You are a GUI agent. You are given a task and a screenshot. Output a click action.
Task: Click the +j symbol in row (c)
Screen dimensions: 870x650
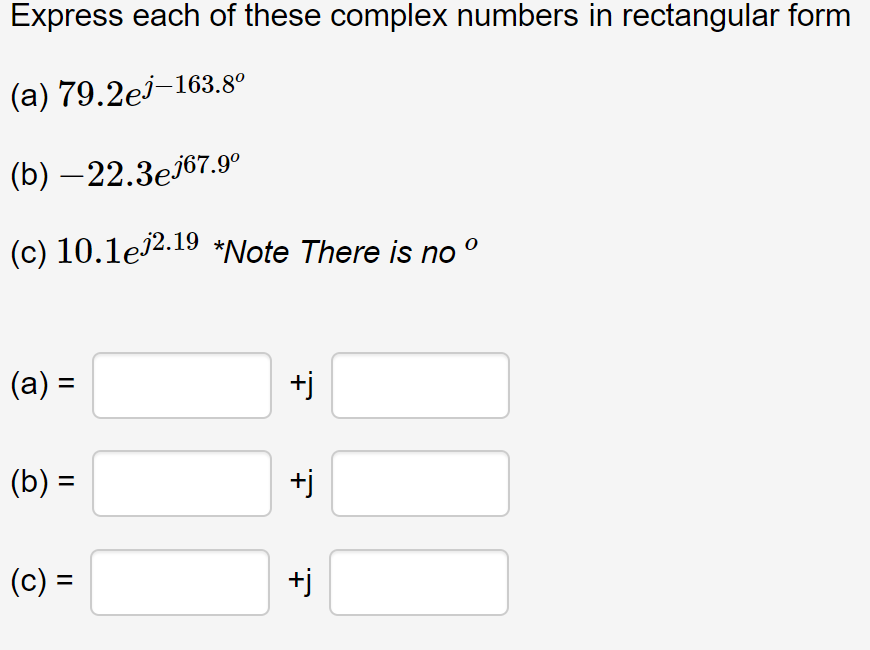pyautogui.click(x=302, y=582)
